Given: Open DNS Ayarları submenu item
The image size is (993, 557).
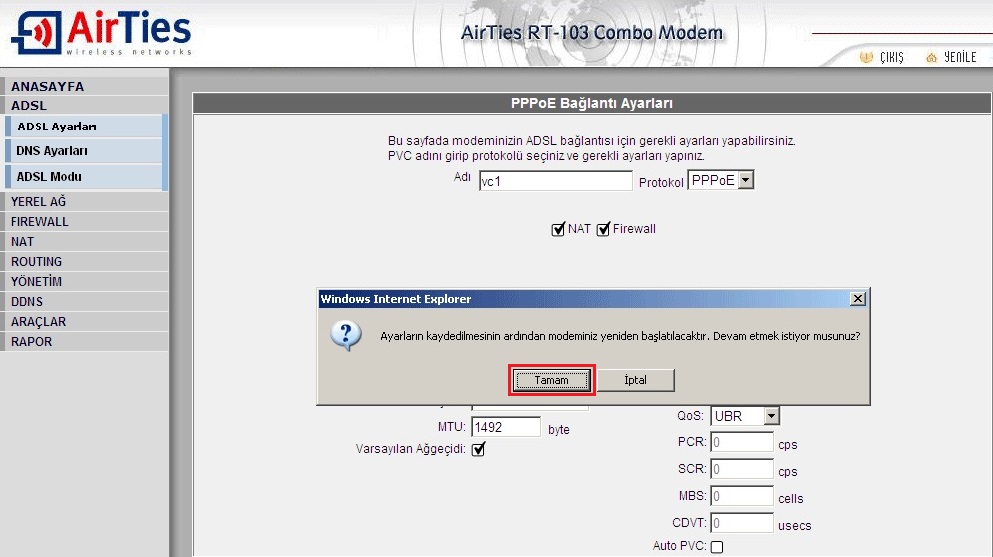Looking at the screenshot, I should point(52,151).
